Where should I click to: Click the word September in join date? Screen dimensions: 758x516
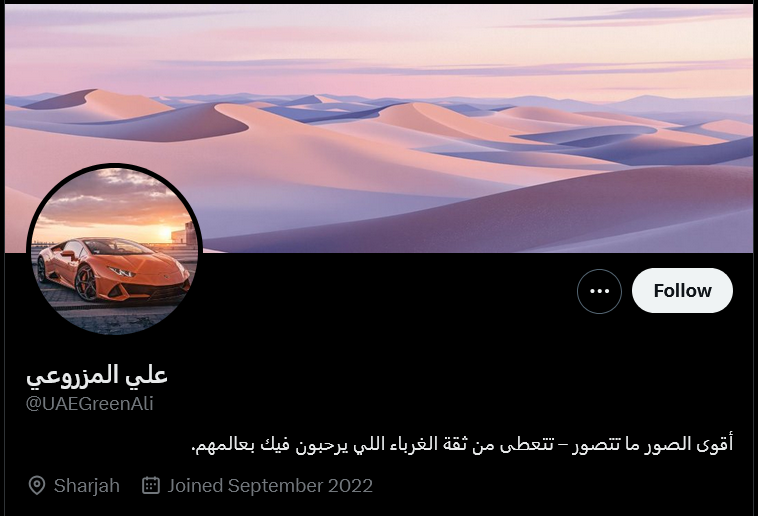(275, 486)
